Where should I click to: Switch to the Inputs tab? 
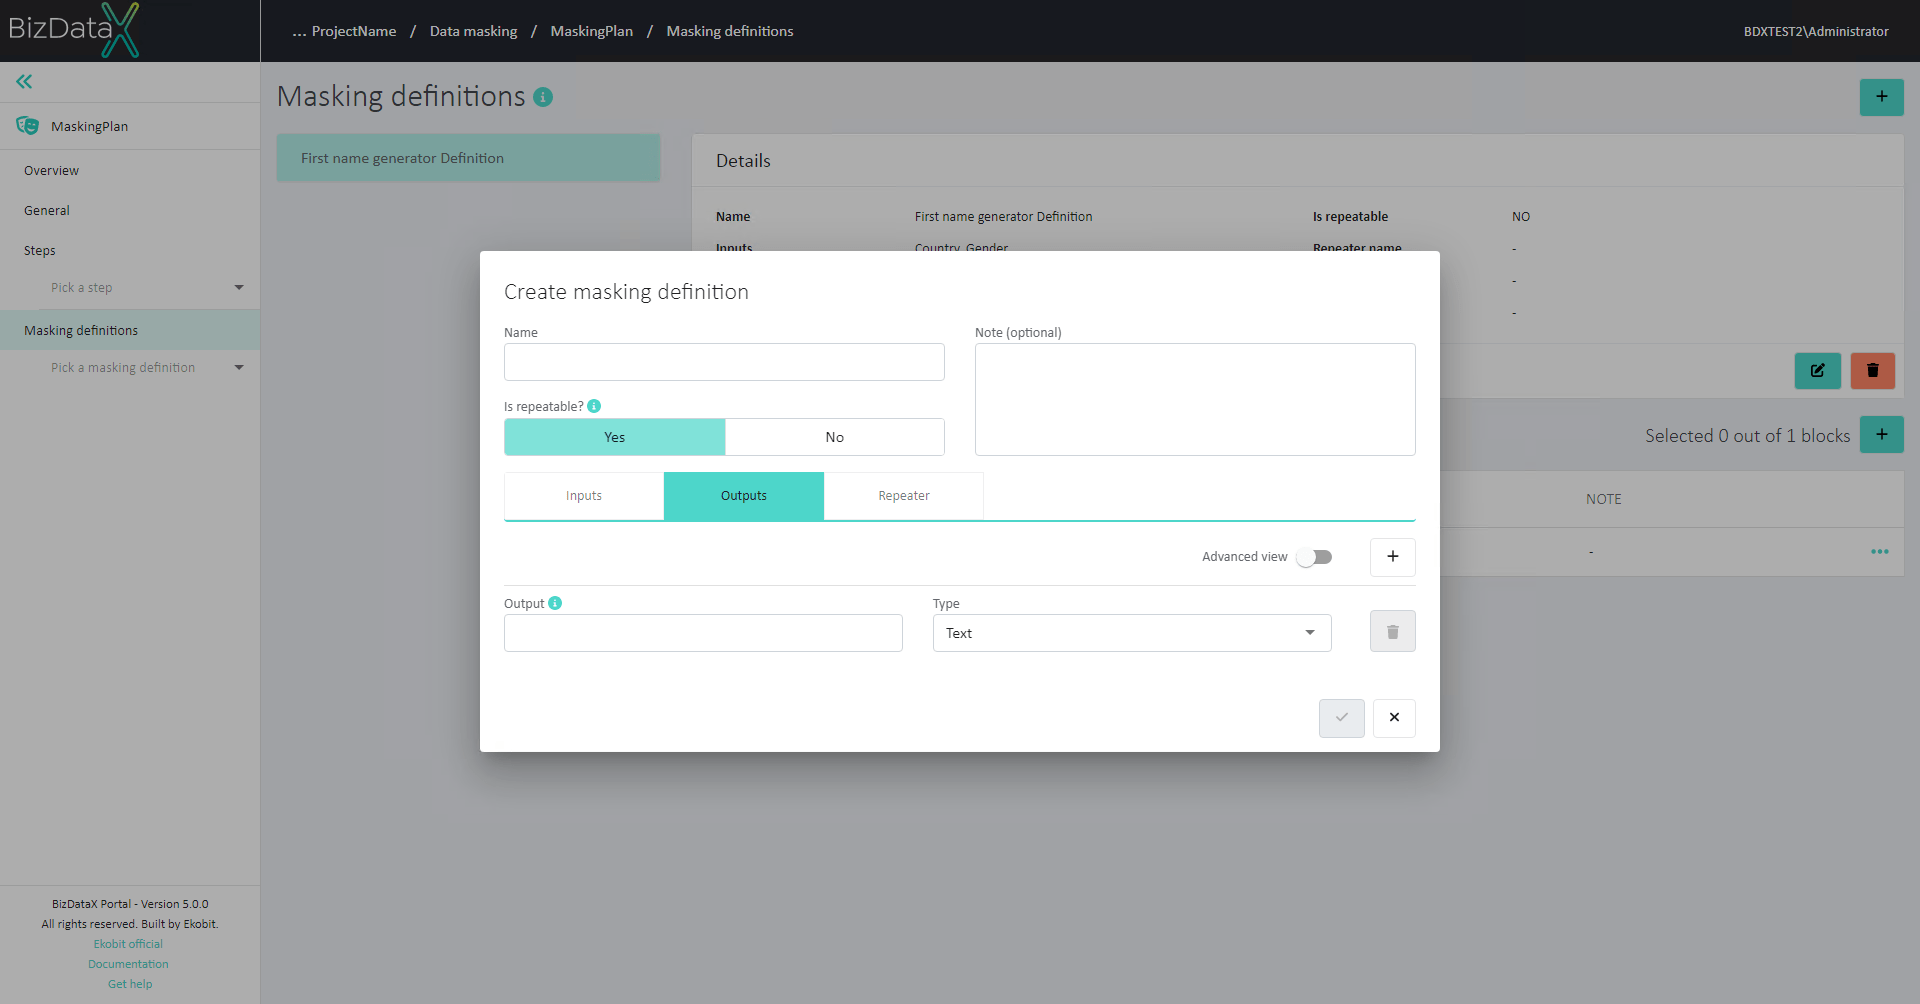tap(584, 496)
